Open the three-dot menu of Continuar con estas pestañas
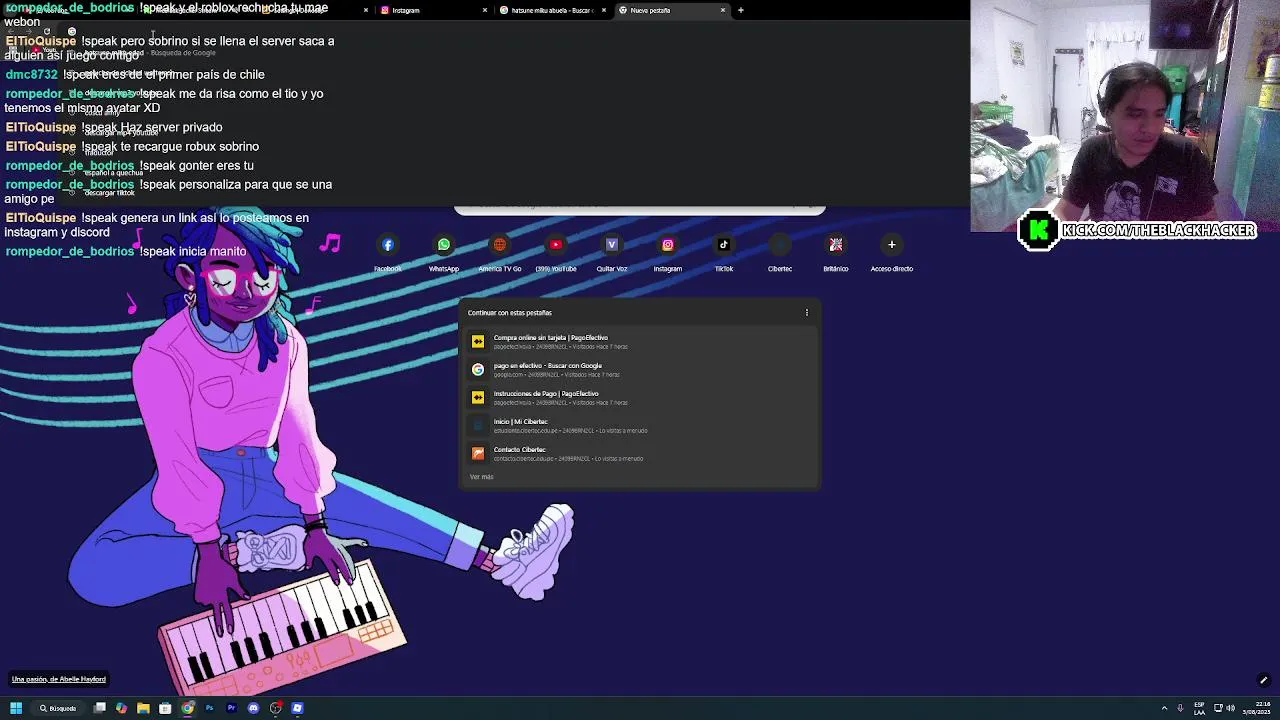This screenshot has height=720, width=1280. [807, 312]
